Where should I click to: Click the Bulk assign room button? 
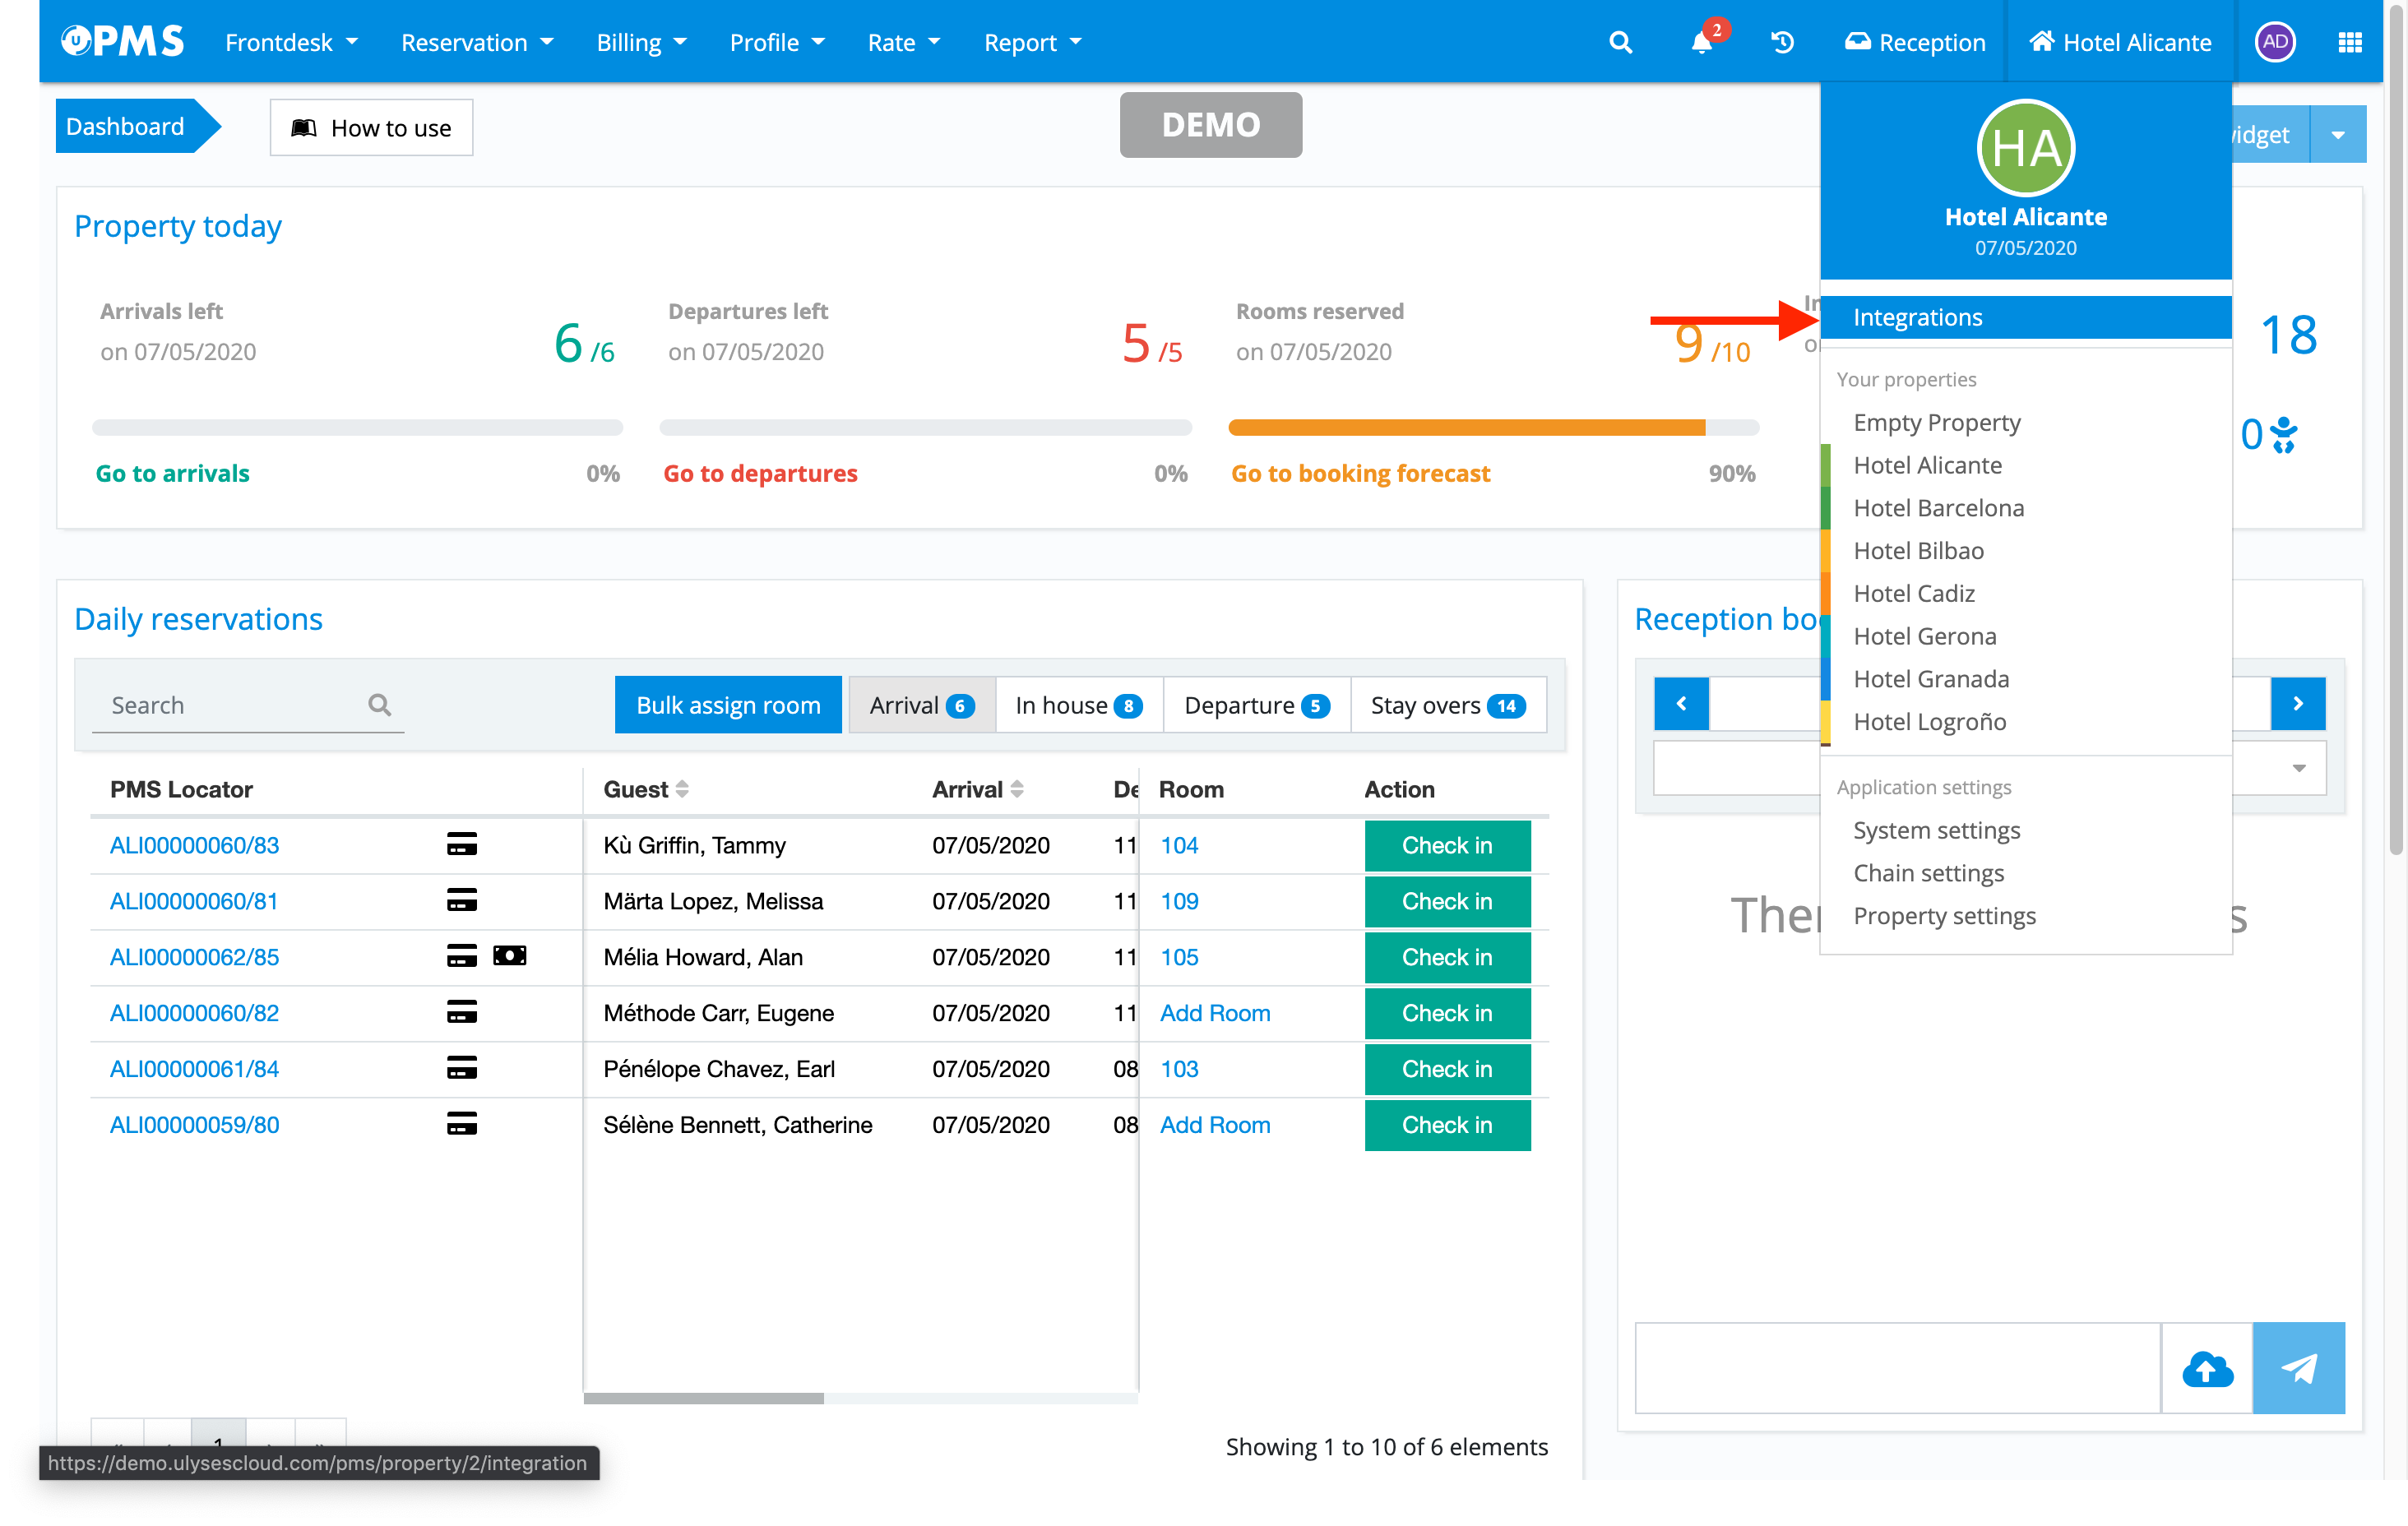point(728,705)
